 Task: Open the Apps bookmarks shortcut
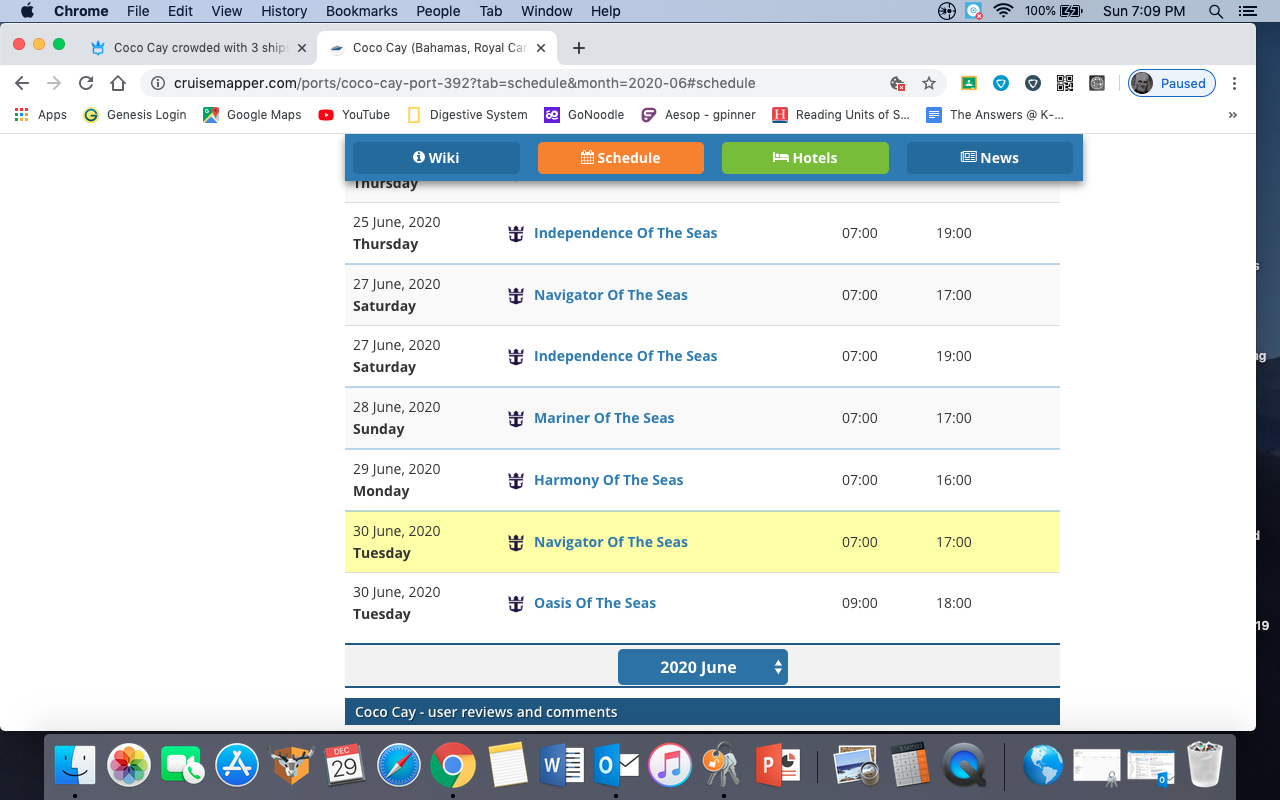(x=41, y=115)
